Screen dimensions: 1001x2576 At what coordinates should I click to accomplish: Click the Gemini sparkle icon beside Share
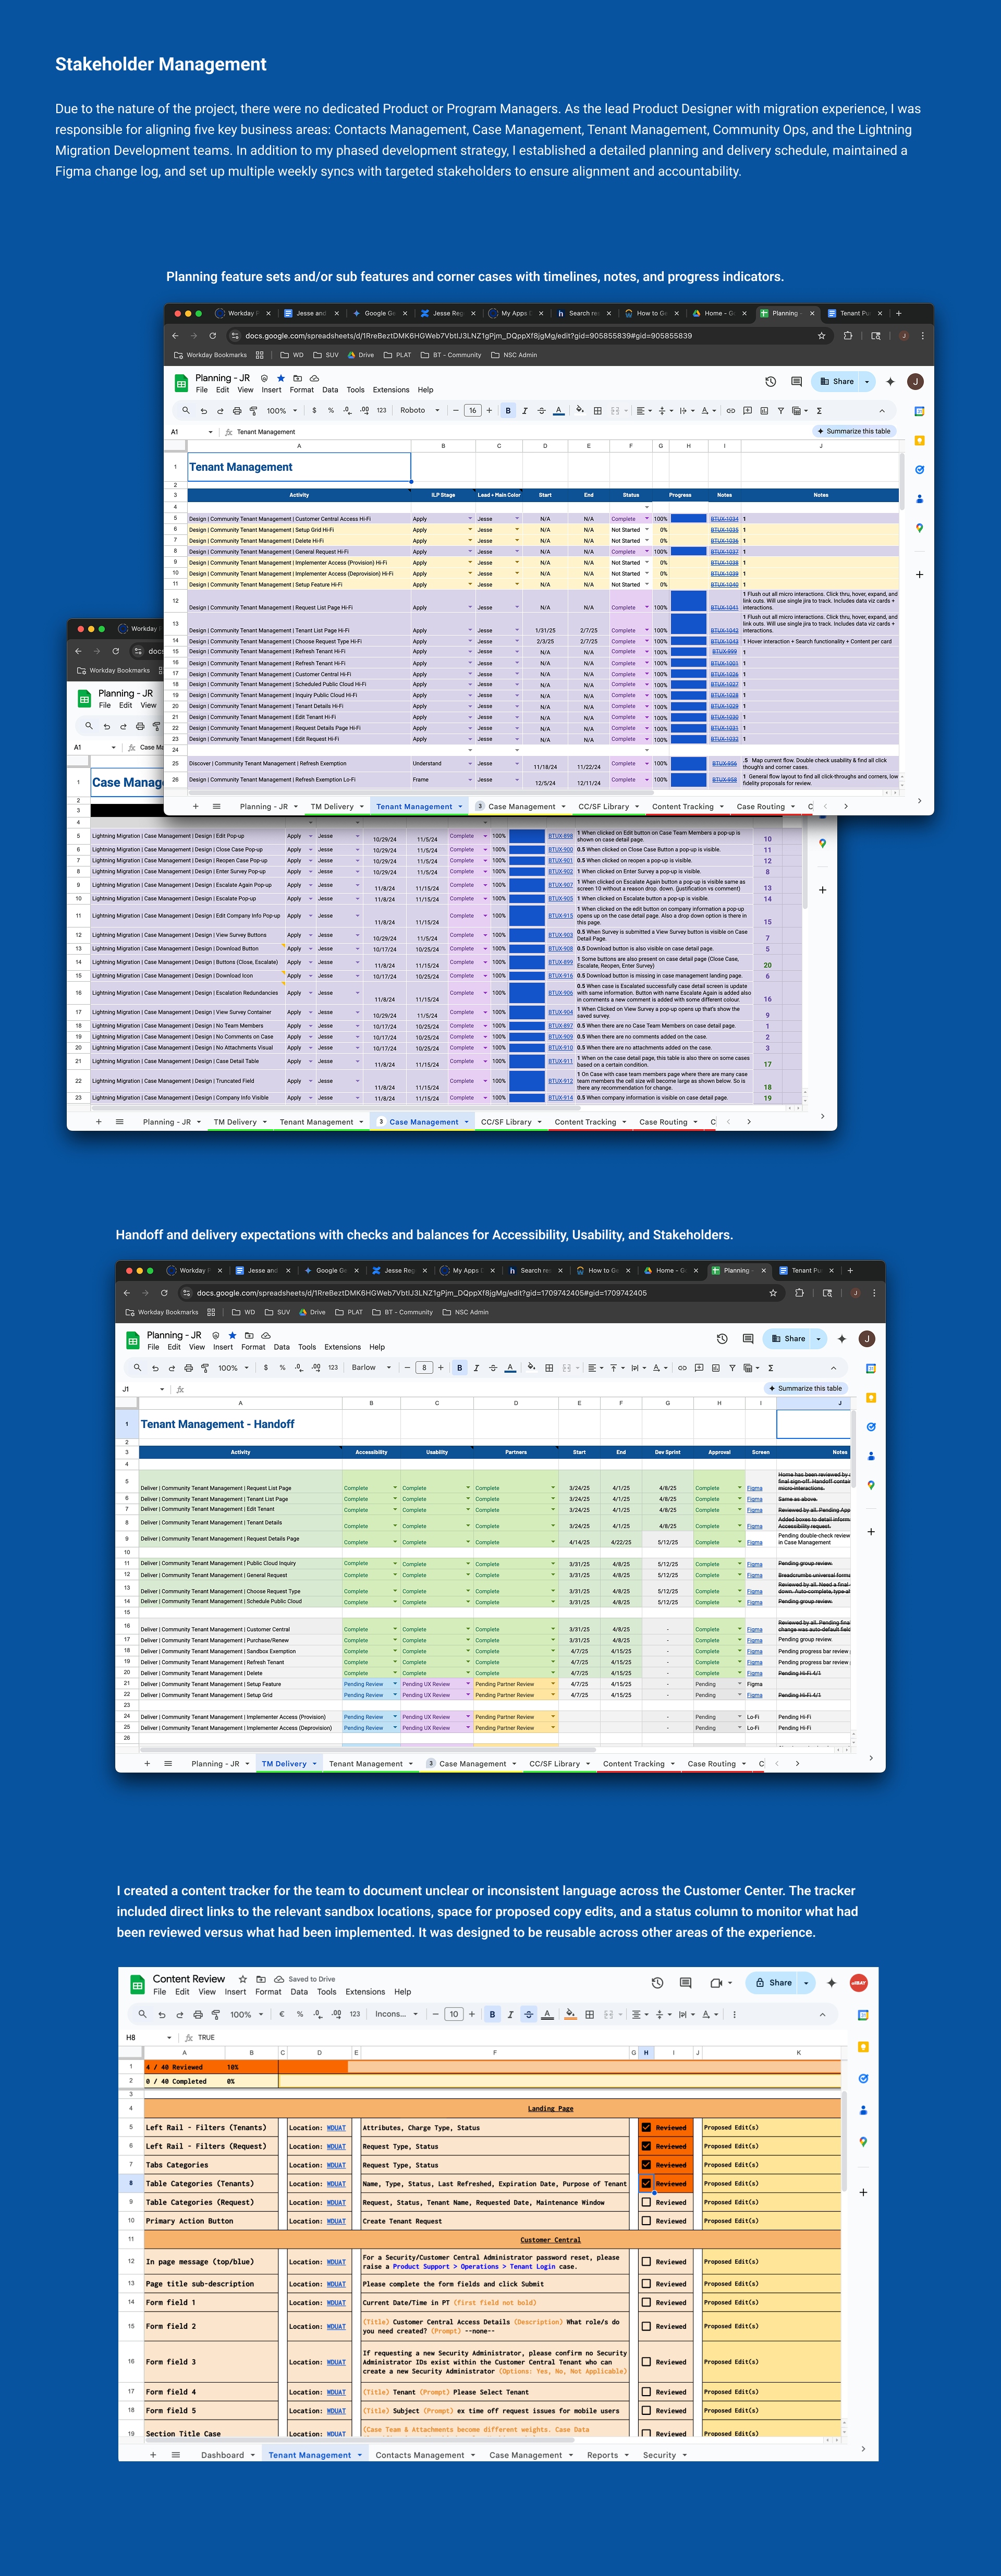coord(832,1982)
